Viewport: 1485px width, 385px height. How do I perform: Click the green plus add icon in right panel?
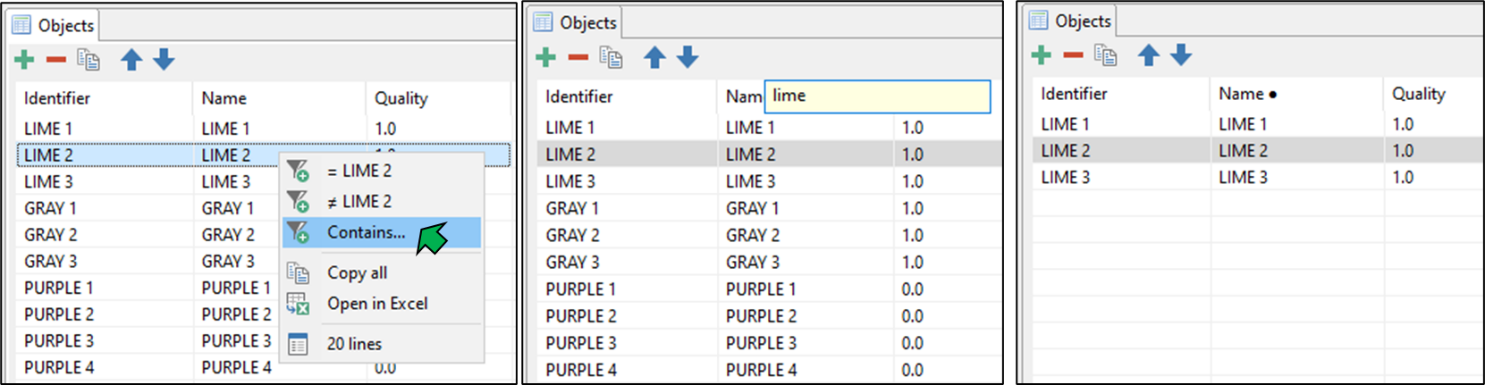tap(1041, 55)
